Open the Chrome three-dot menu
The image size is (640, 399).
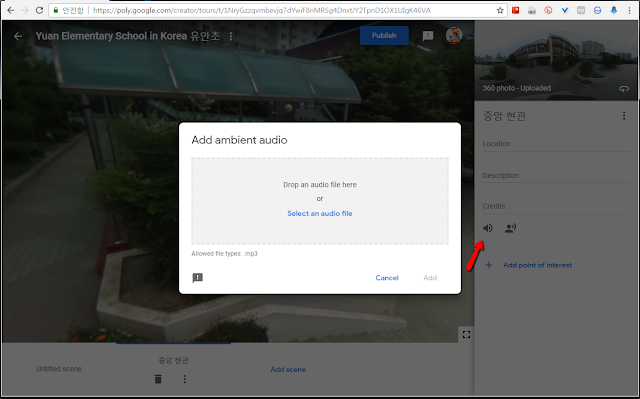[x=630, y=10]
